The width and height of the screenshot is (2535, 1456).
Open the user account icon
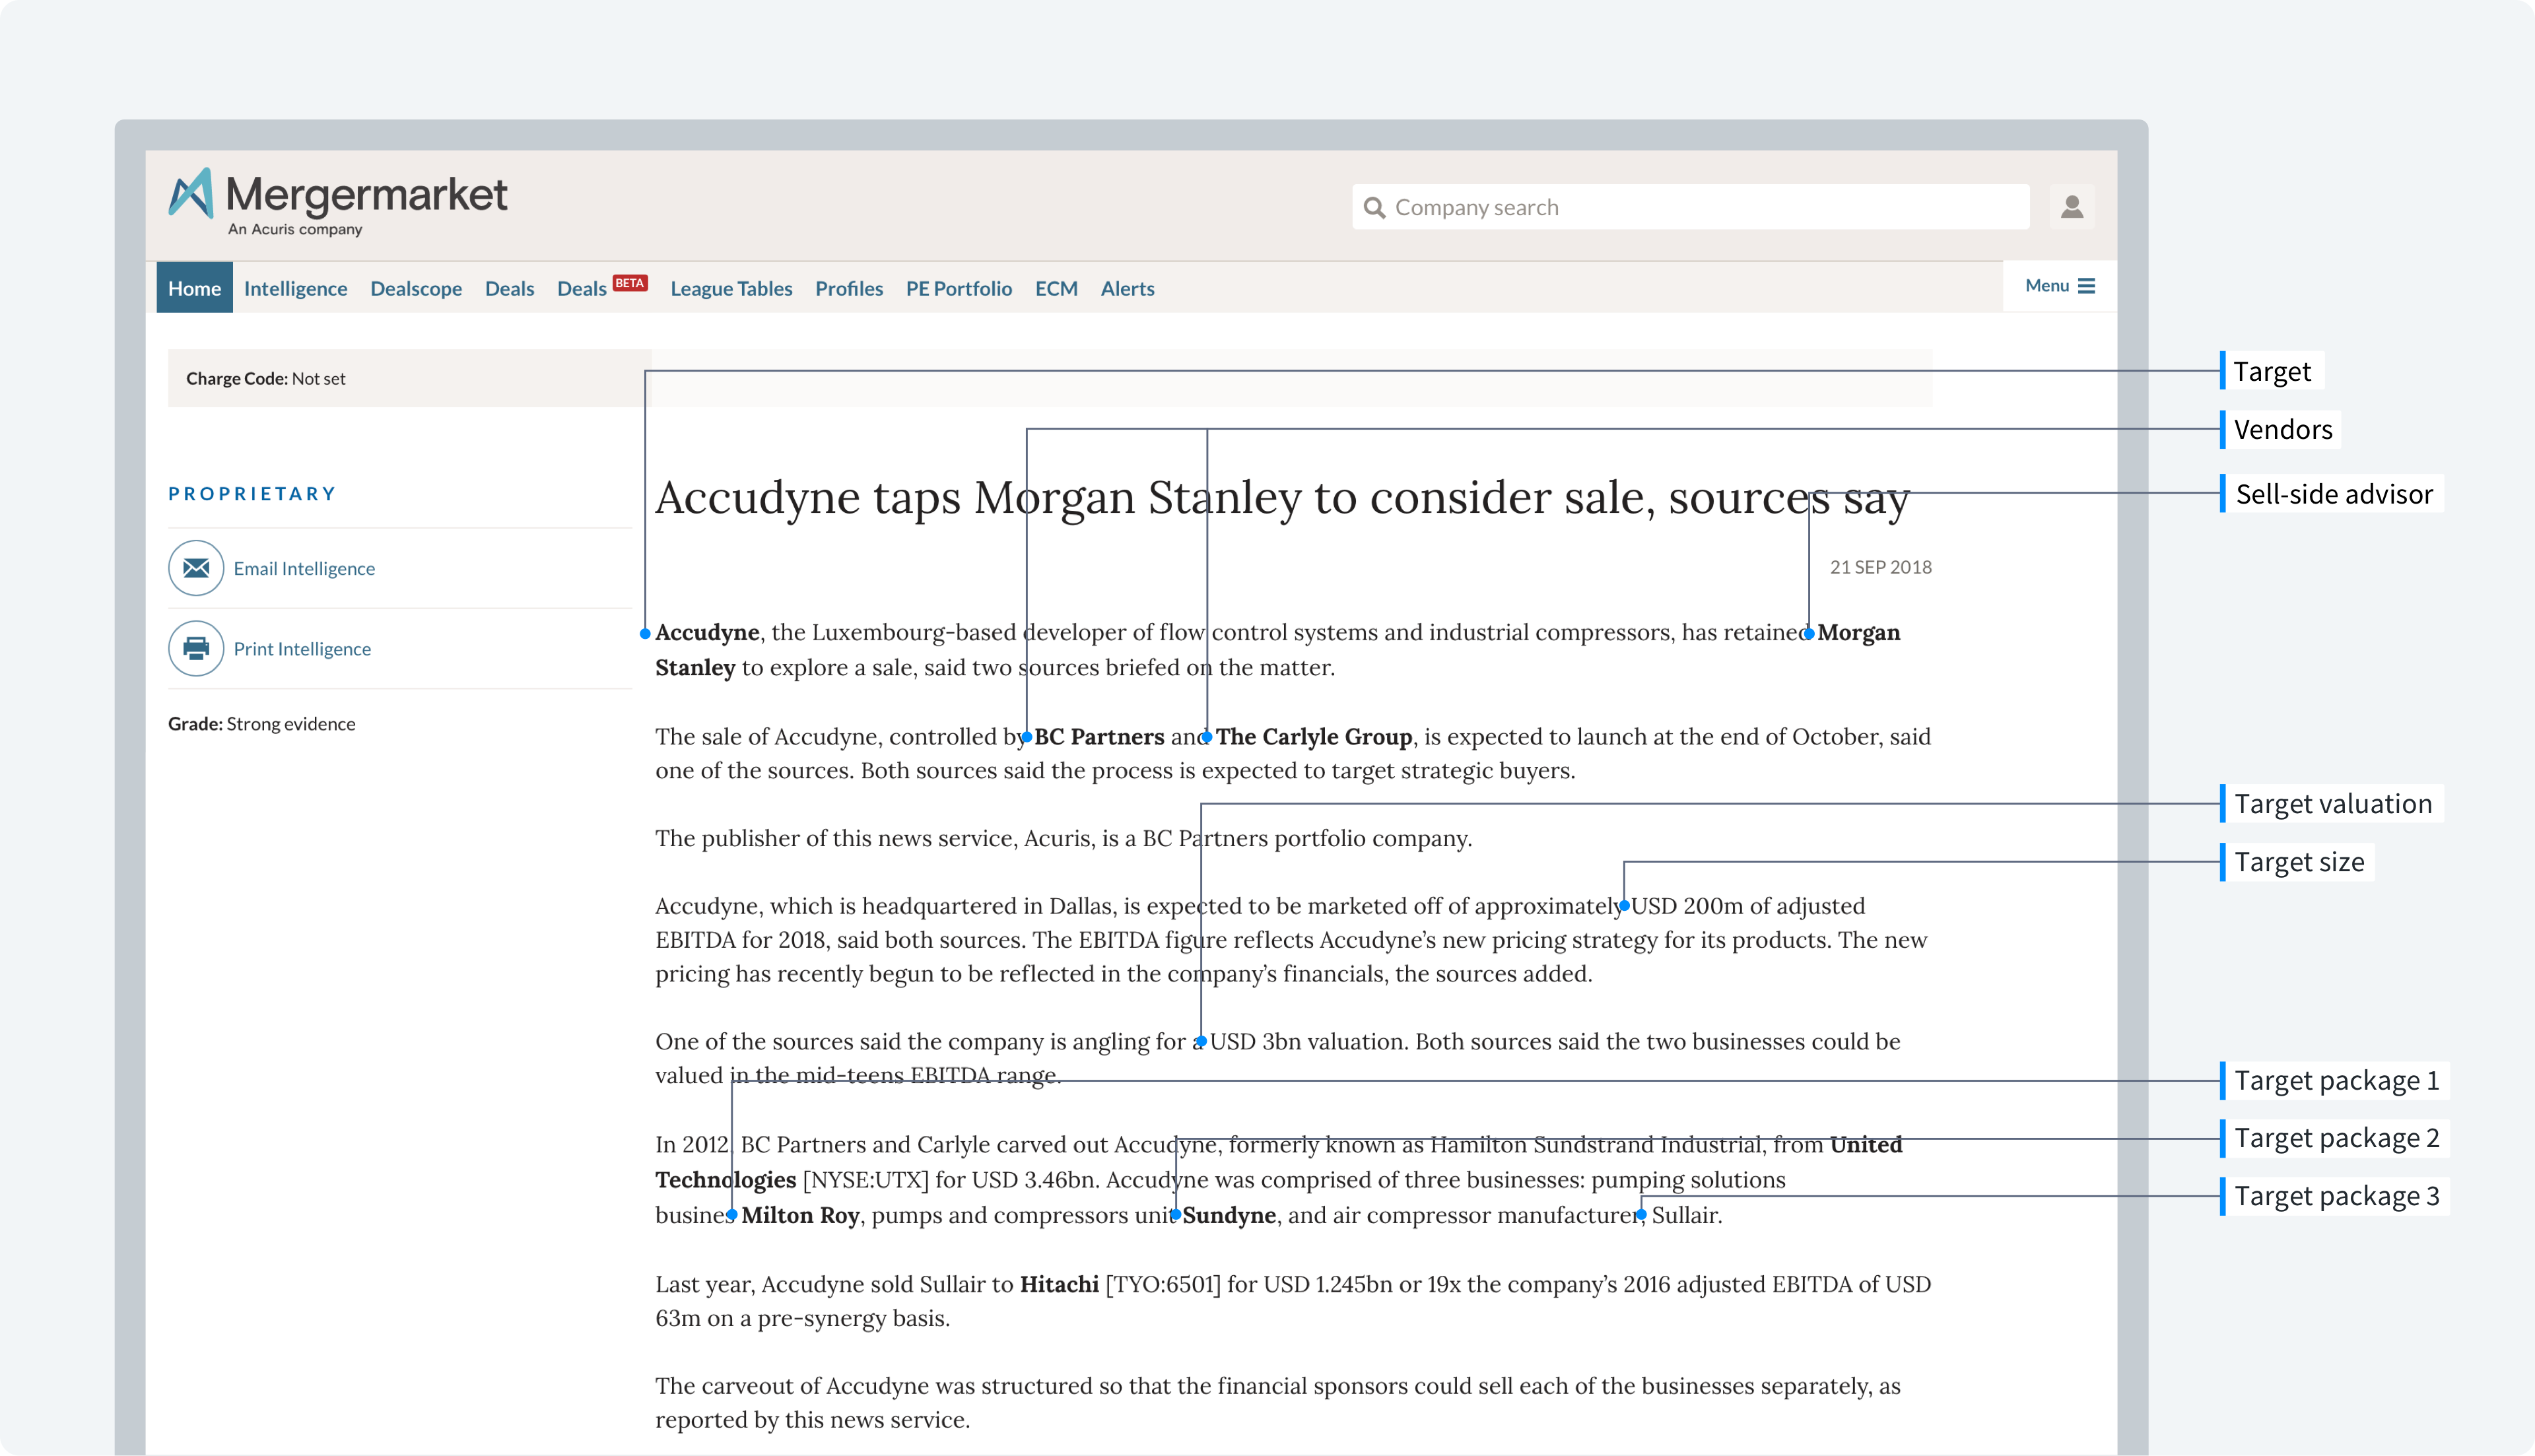pos(2072,206)
